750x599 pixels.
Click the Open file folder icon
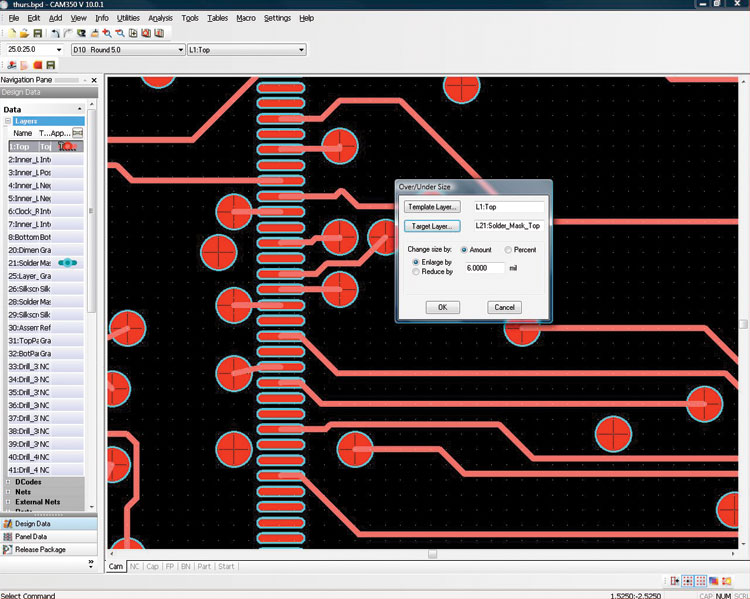[x=24, y=33]
